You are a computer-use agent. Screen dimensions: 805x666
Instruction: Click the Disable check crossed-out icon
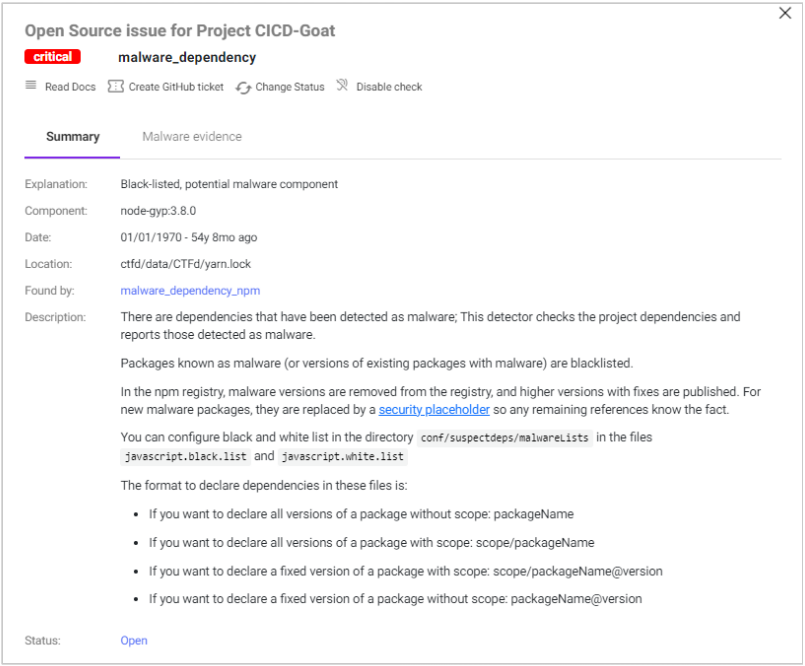click(x=342, y=86)
